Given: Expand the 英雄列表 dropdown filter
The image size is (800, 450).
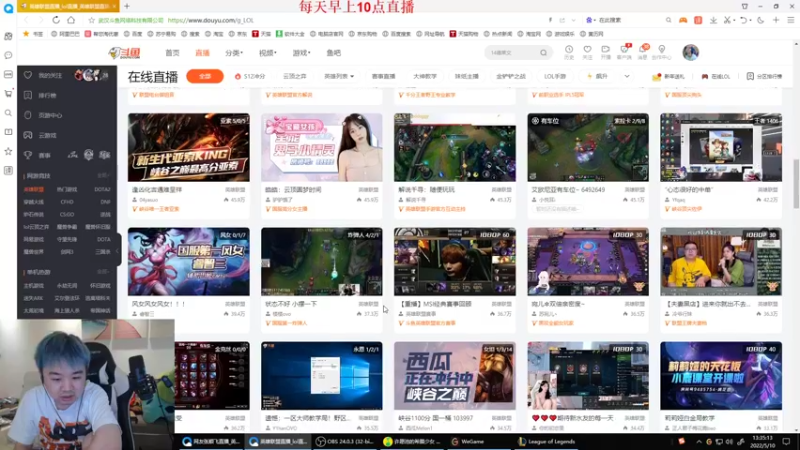Looking at the screenshot, I should point(339,76).
